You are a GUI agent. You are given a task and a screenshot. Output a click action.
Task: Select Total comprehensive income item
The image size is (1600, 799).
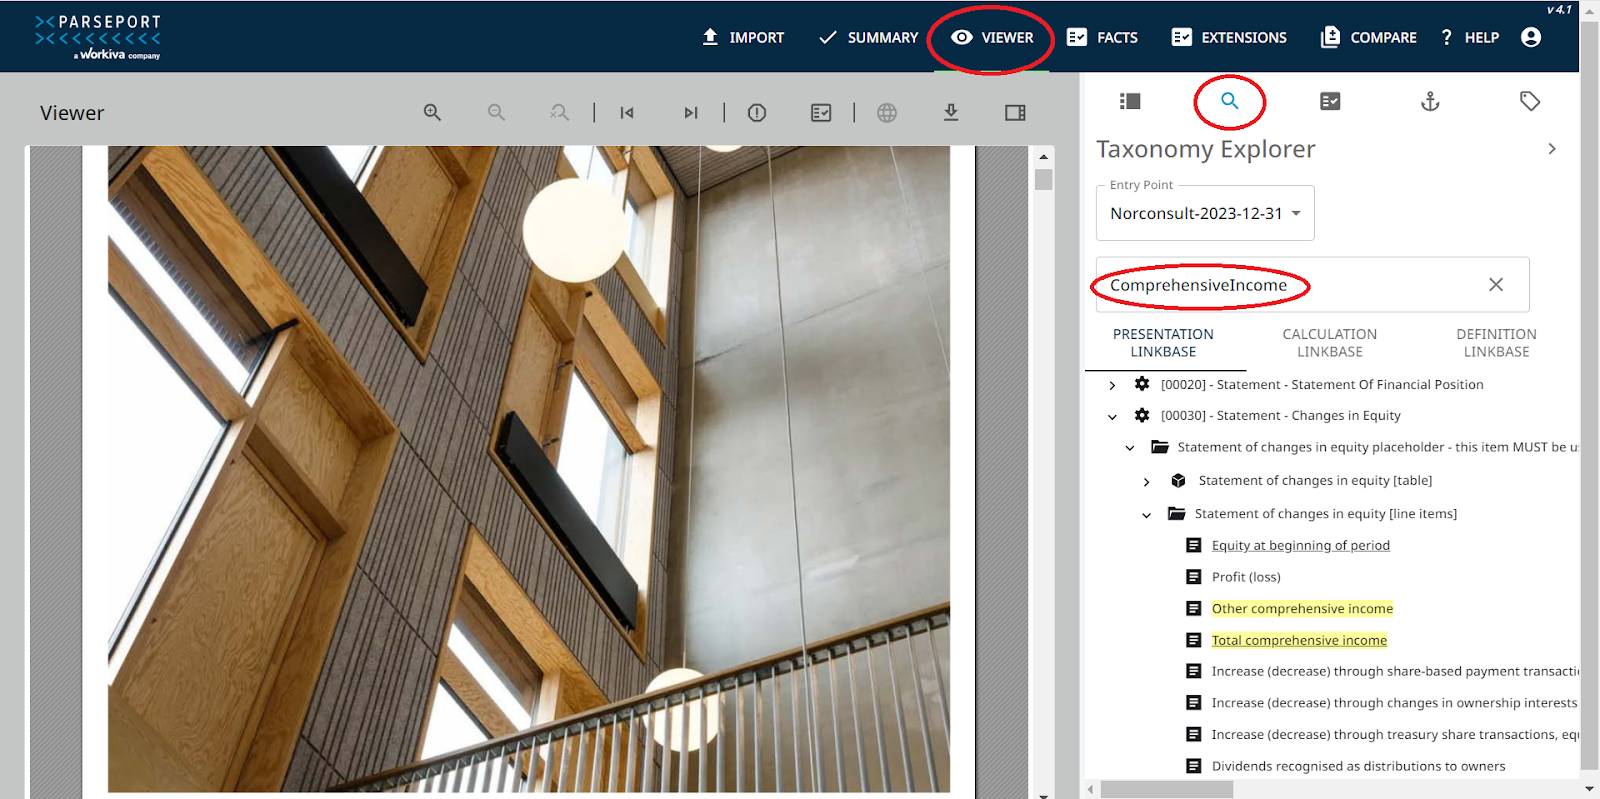(1299, 640)
